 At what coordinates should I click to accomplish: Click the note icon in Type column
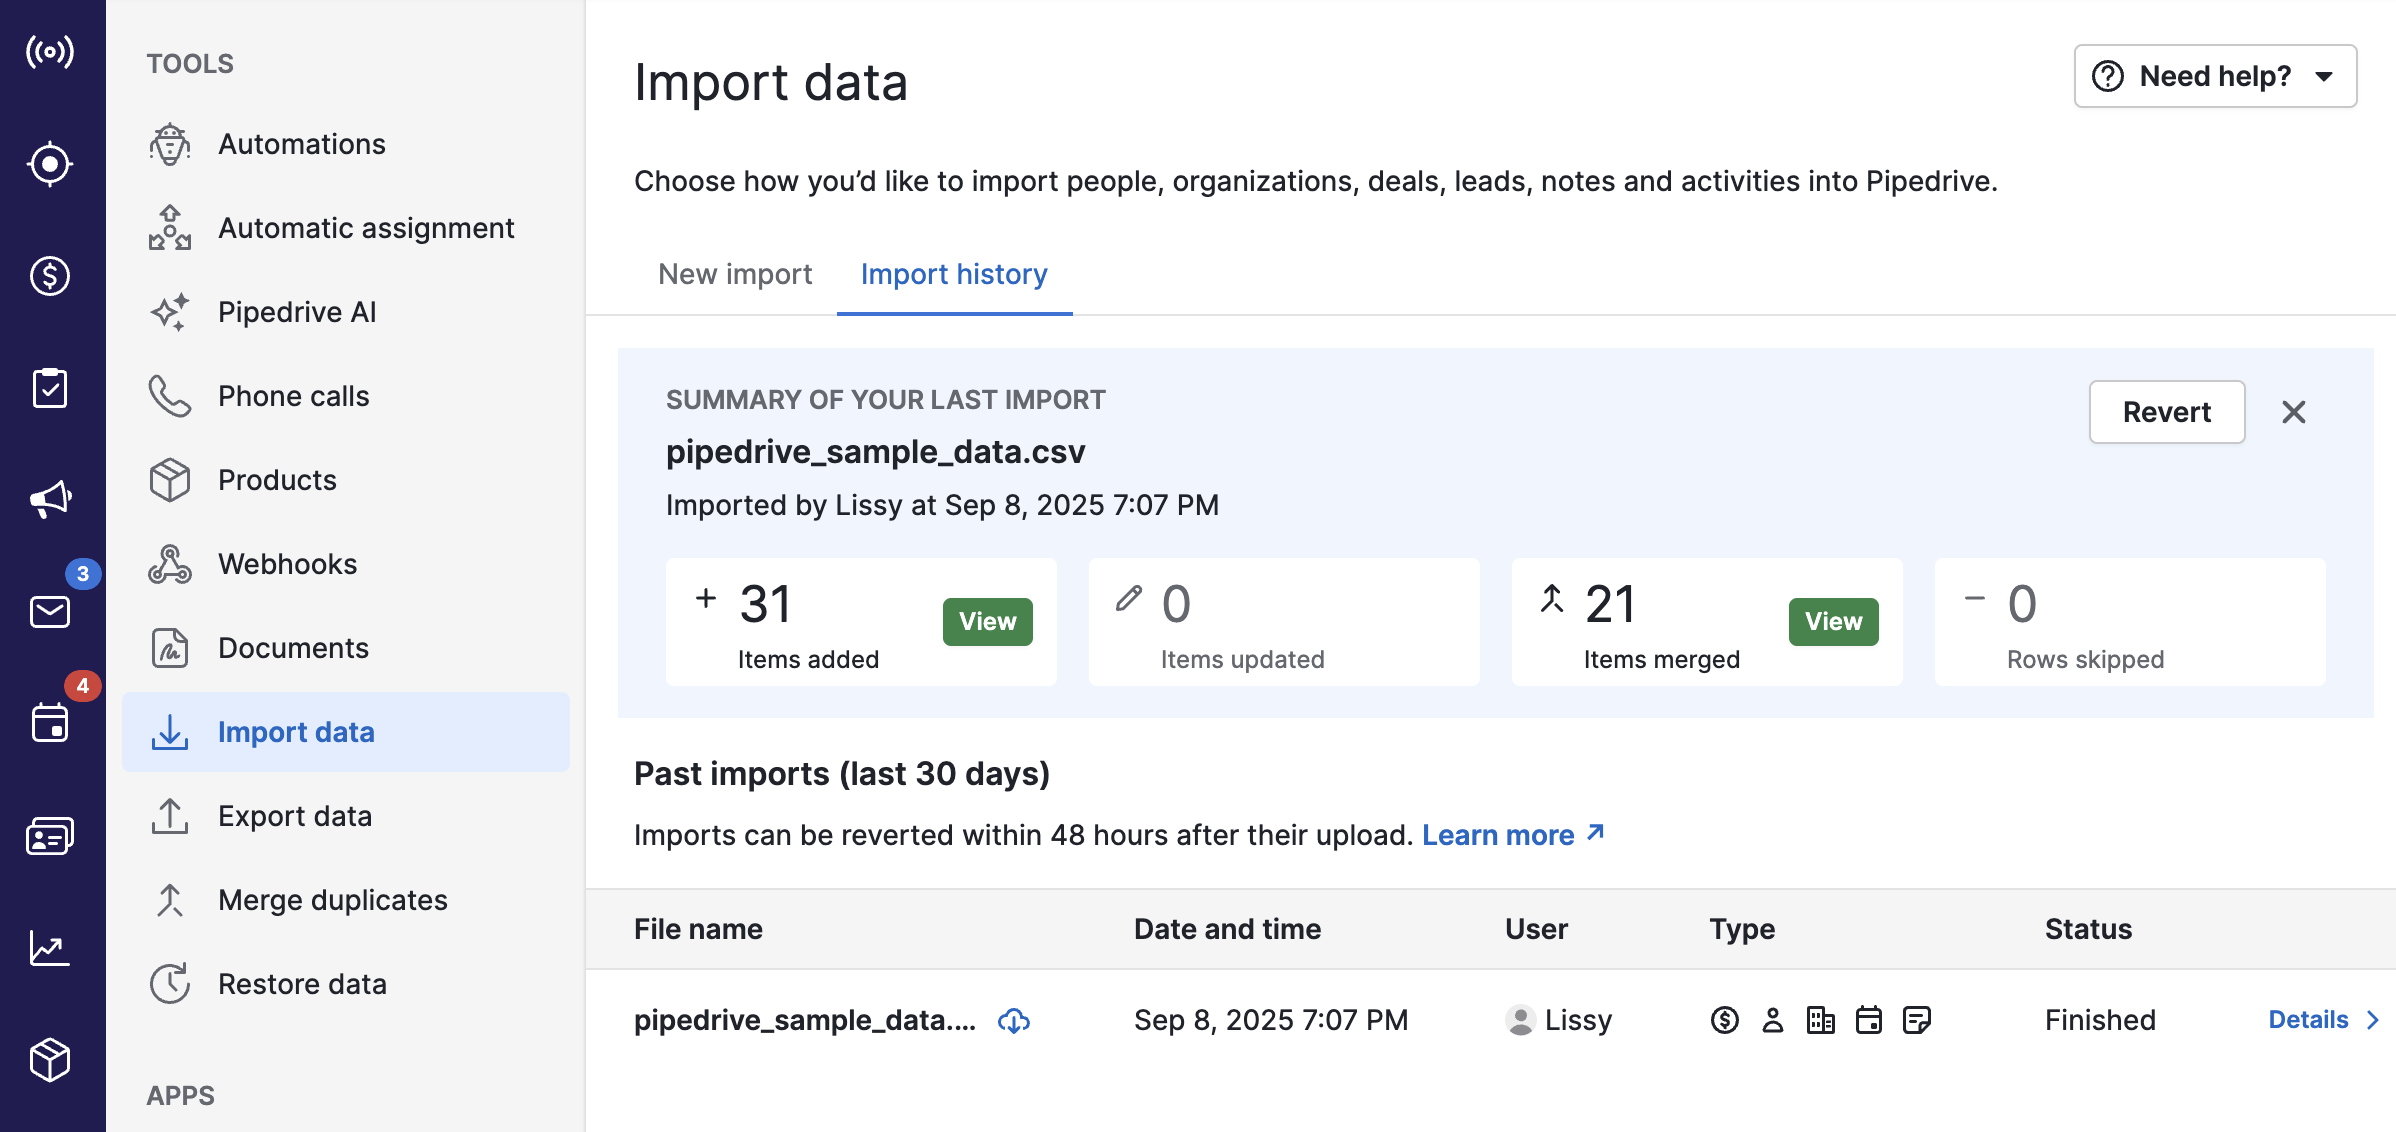[1917, 1020]
